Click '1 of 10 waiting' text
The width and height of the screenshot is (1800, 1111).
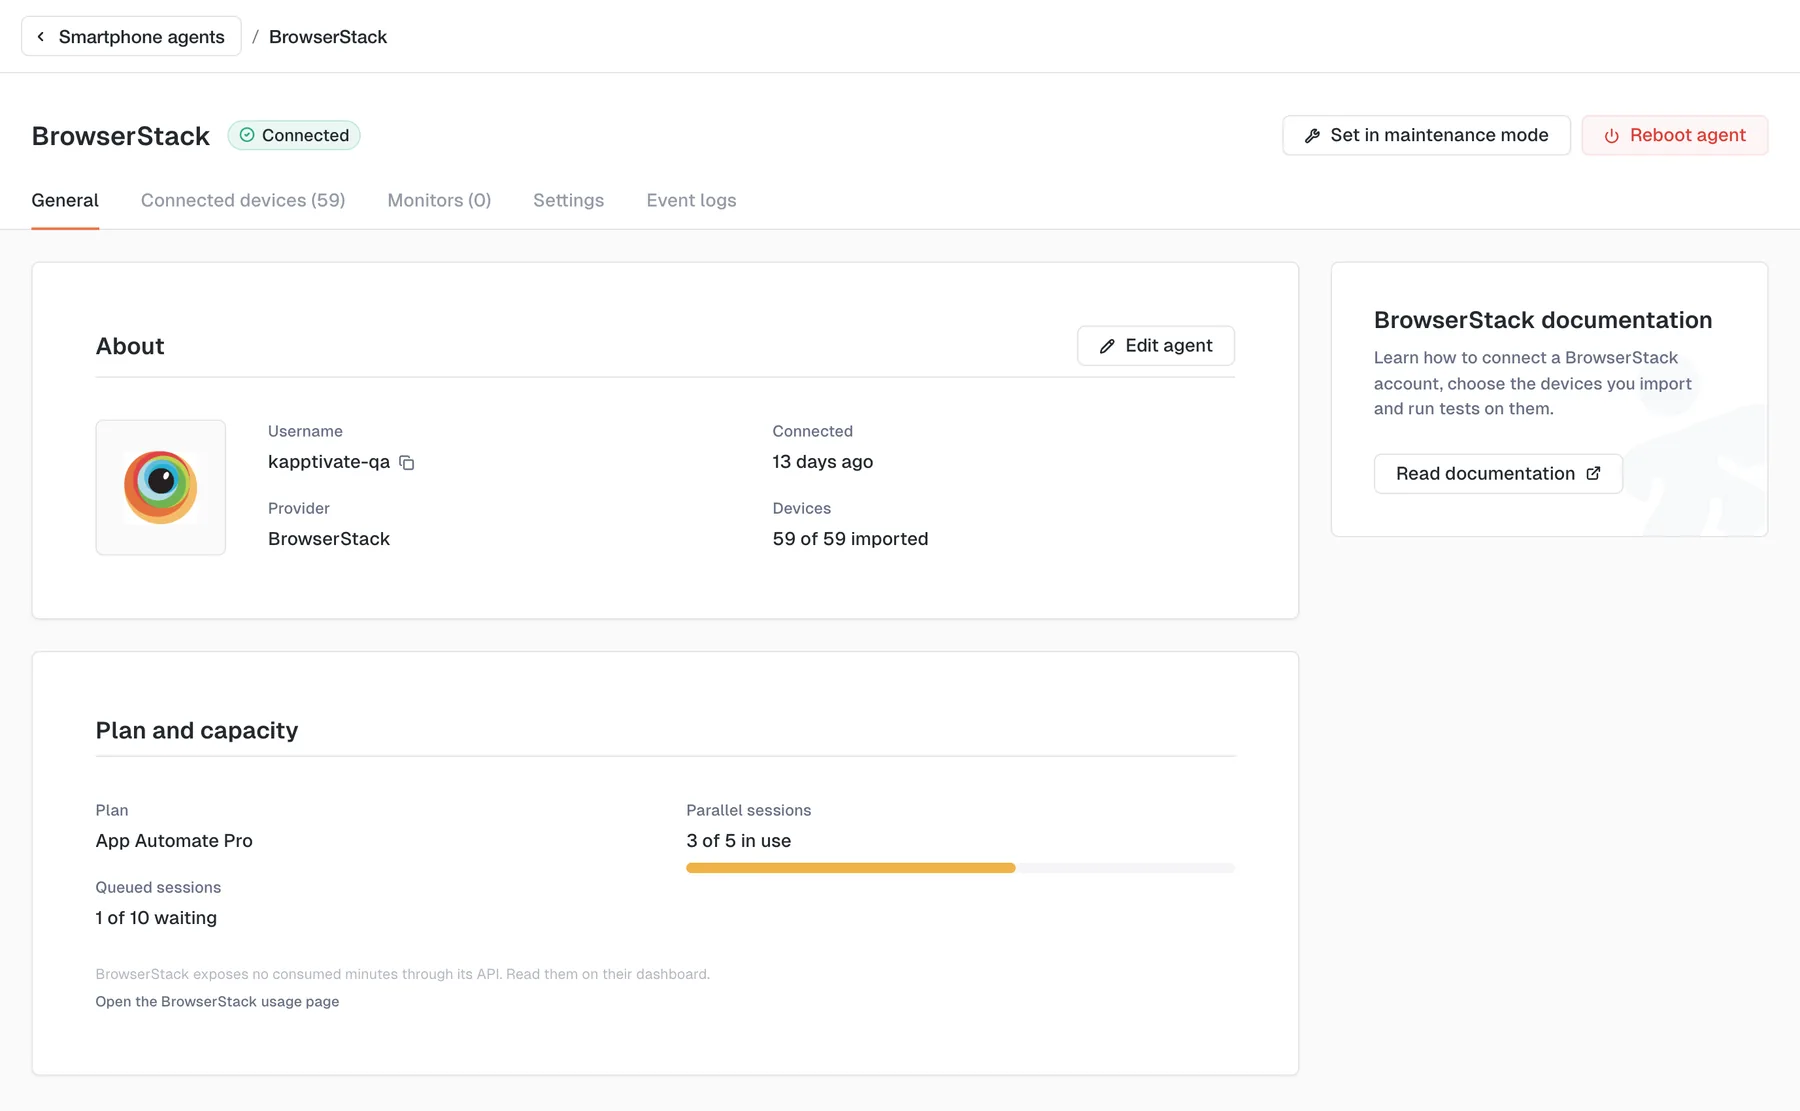click(x=156, y=918)
